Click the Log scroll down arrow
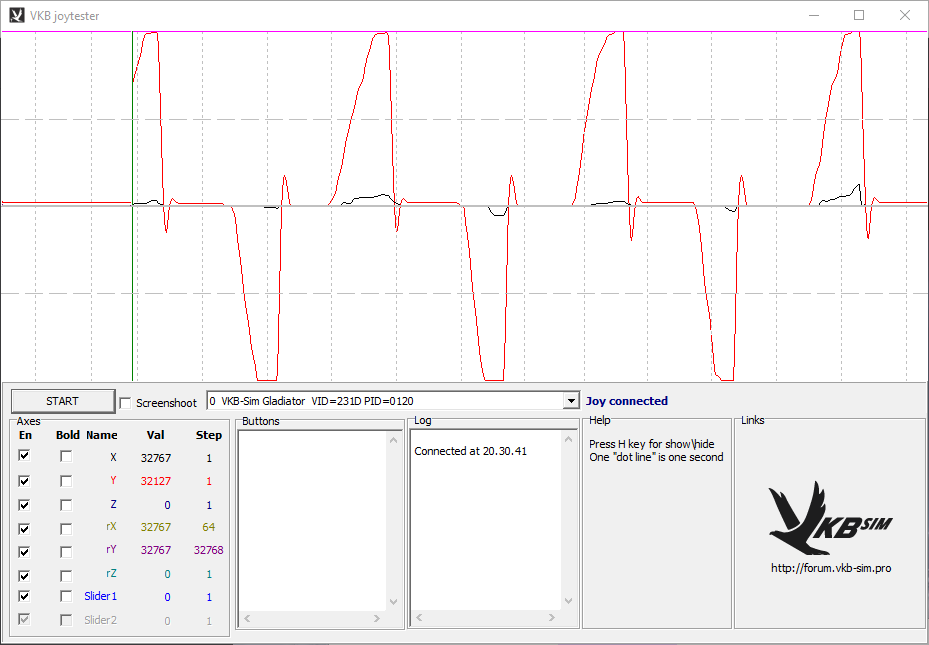The image size is (929, 645). (x=568, y=601)
